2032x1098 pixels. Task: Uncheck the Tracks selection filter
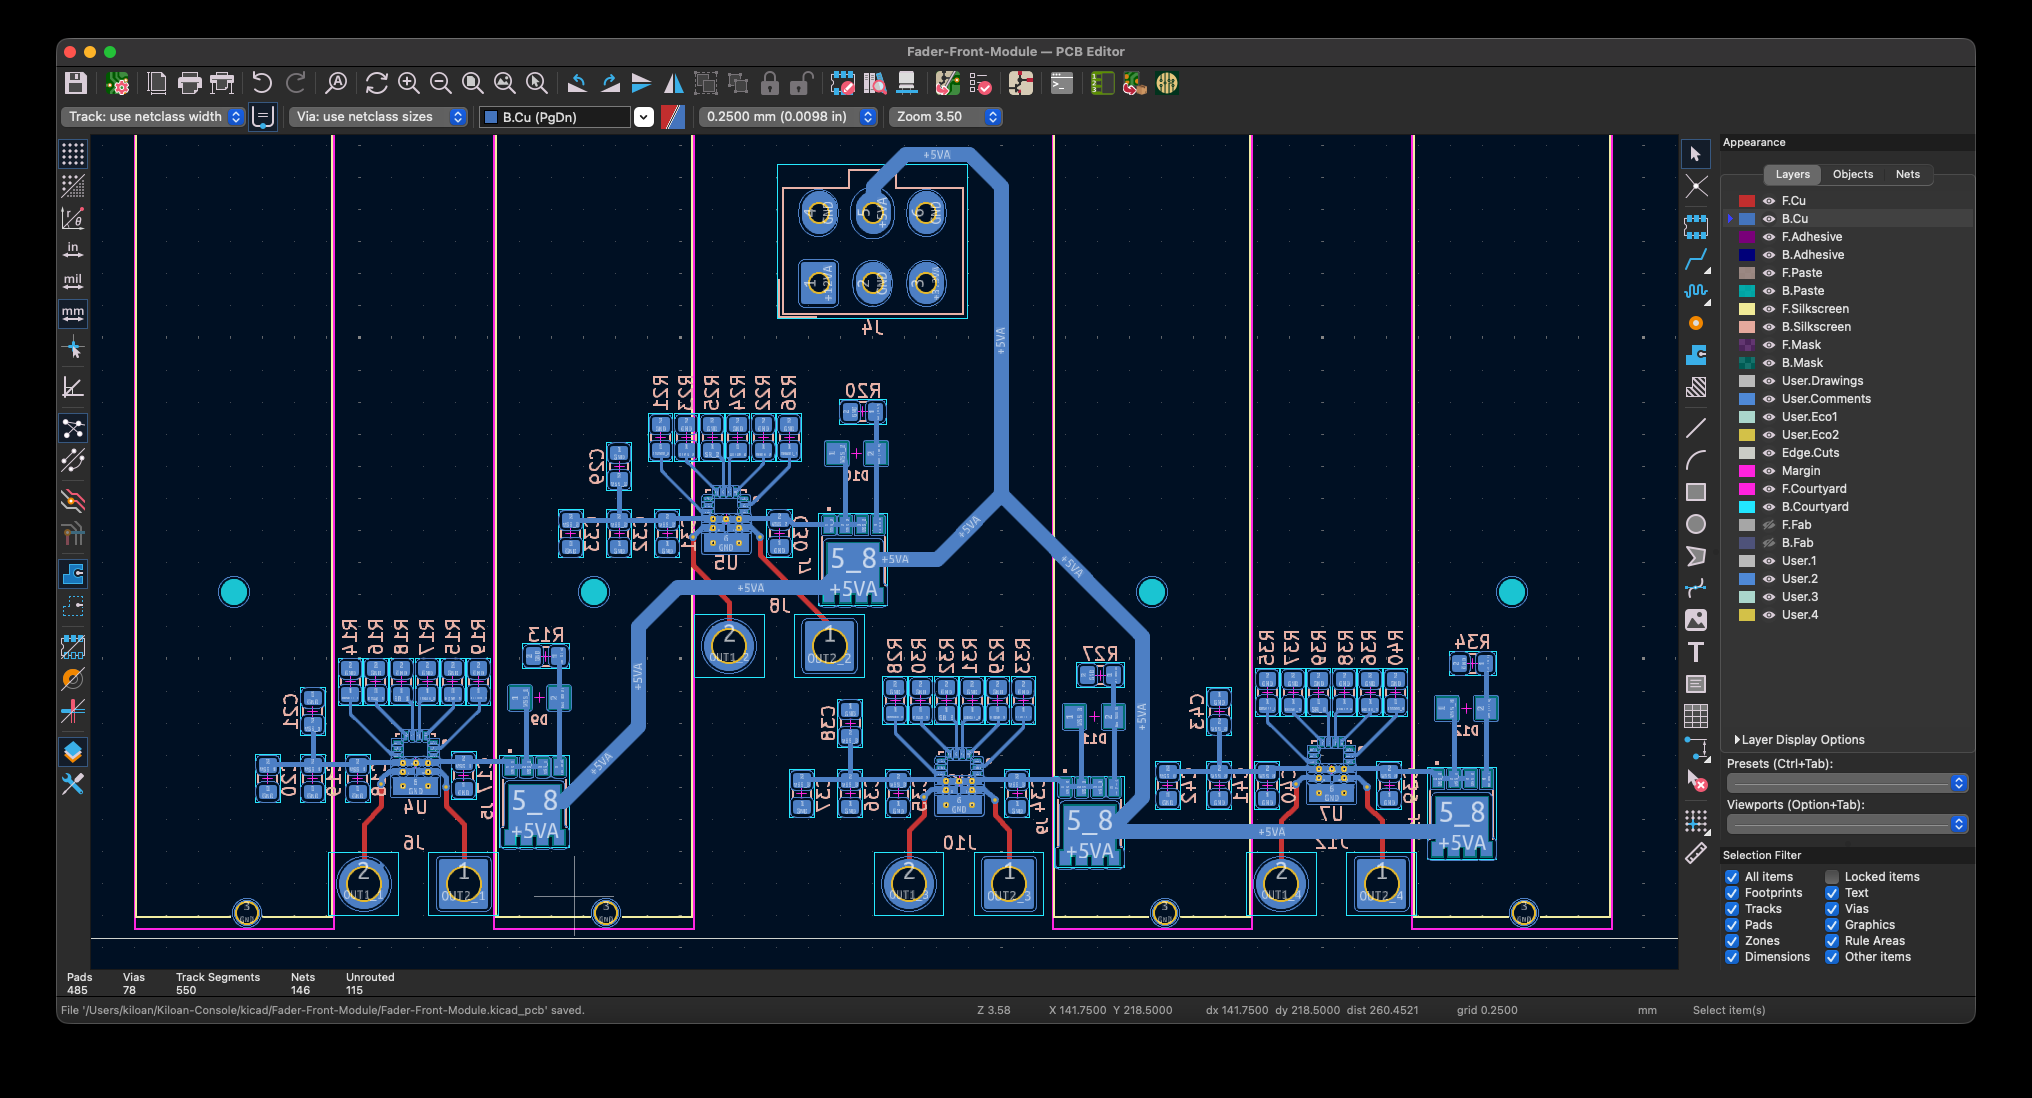pyautogui.click(x=1732, y=909)
